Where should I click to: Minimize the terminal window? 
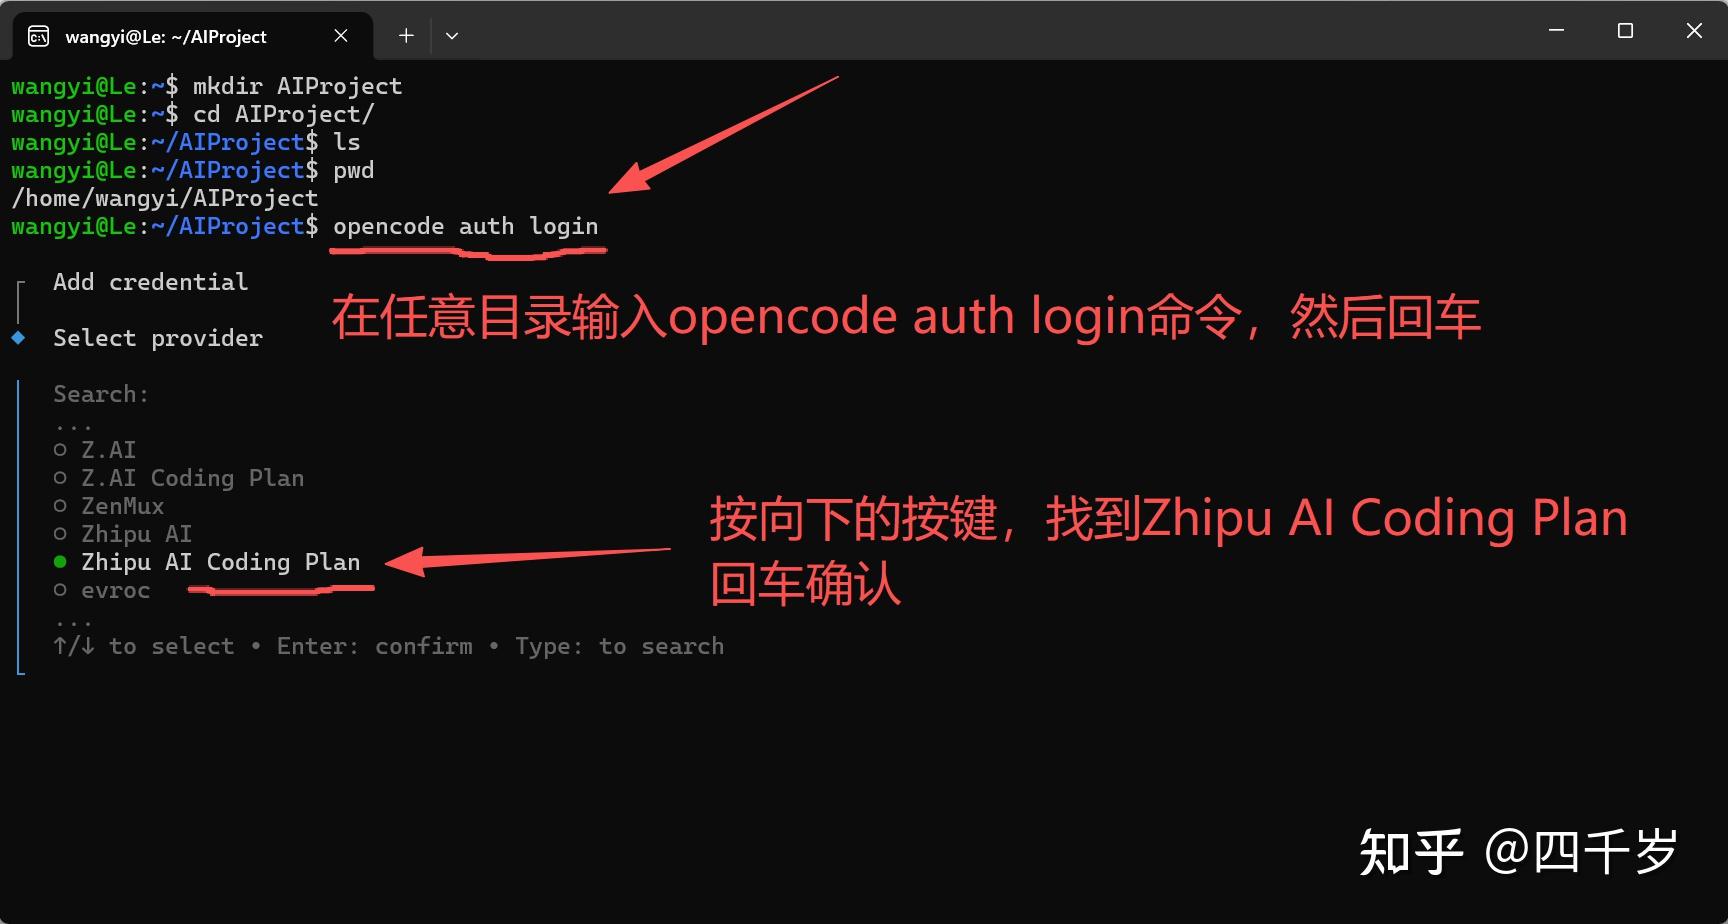1556,31
